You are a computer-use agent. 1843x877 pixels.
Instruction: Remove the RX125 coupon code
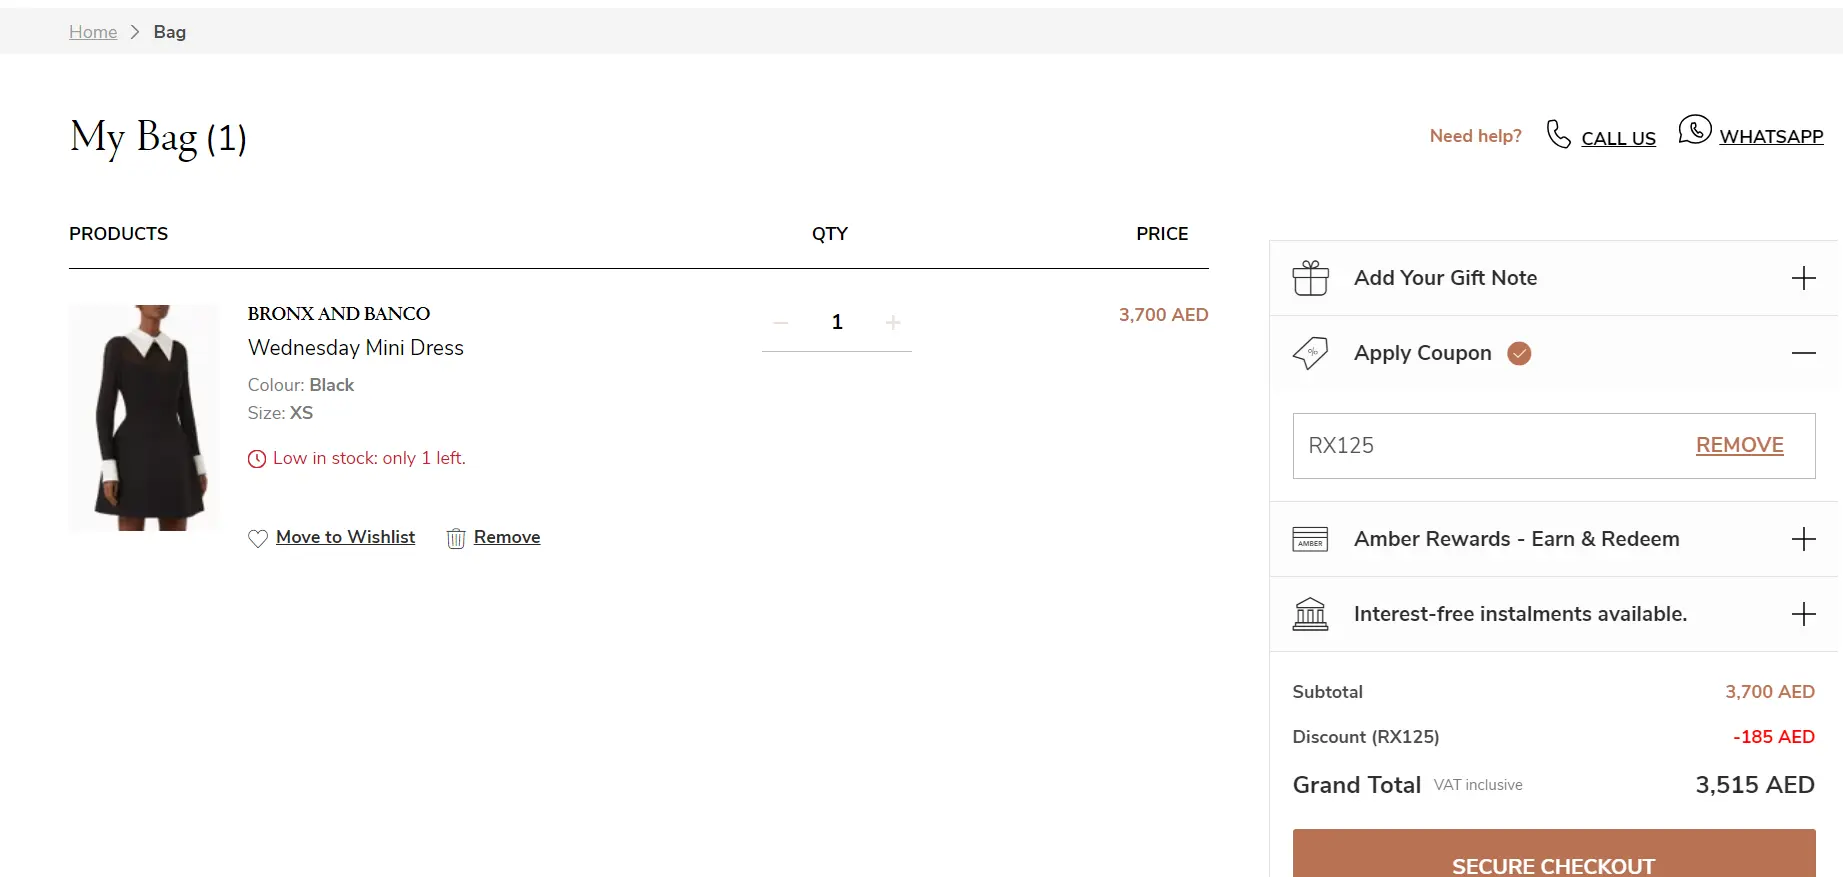click(1739, 445)
